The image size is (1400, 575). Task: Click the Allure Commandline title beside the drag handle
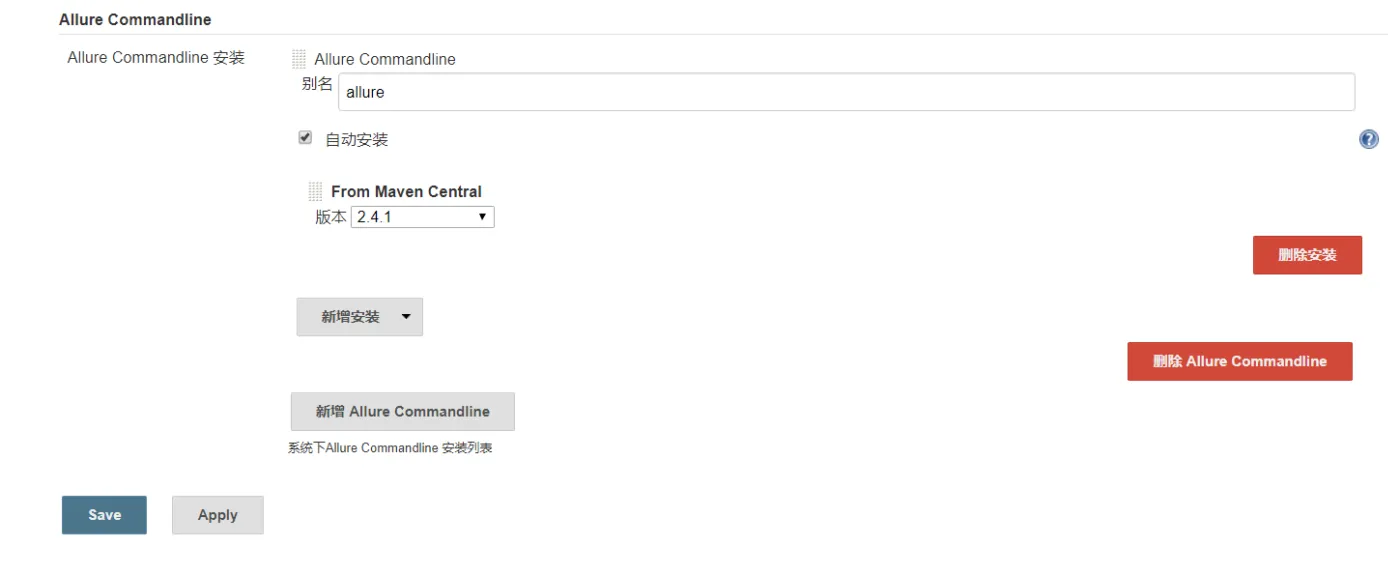(x=385, y=59)
